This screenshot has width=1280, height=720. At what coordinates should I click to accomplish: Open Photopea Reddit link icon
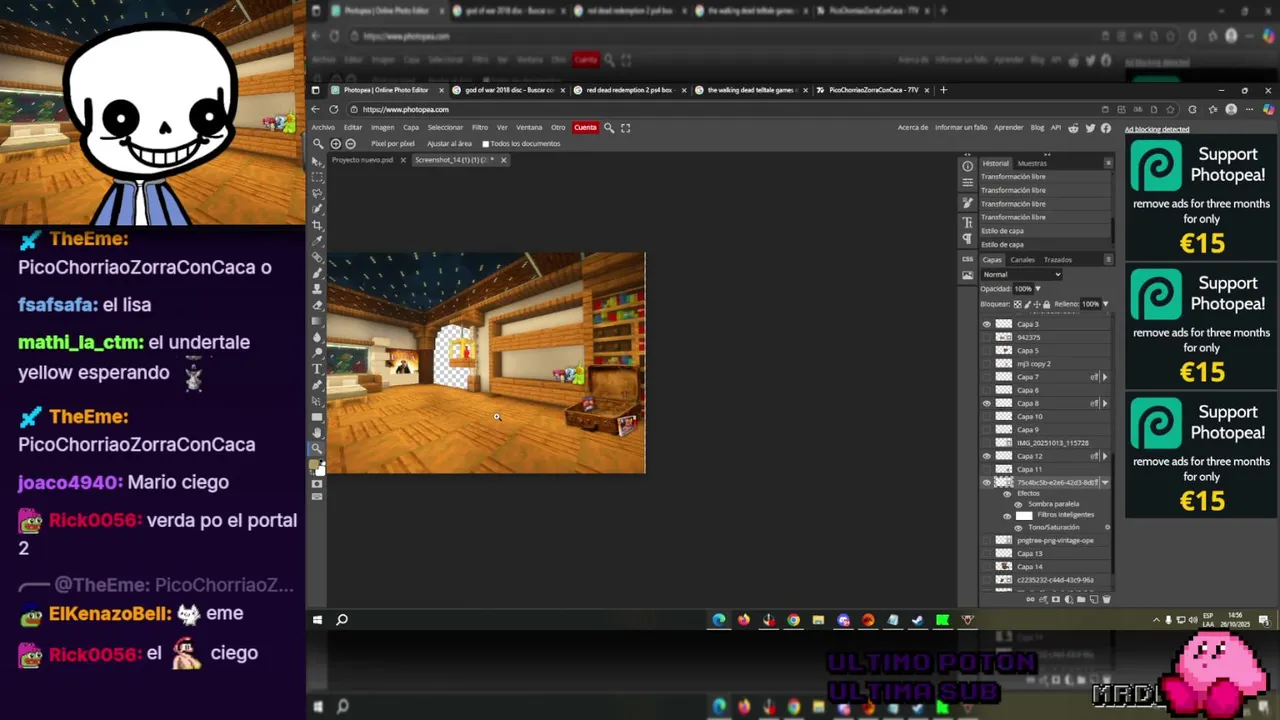pos(1074,128)
